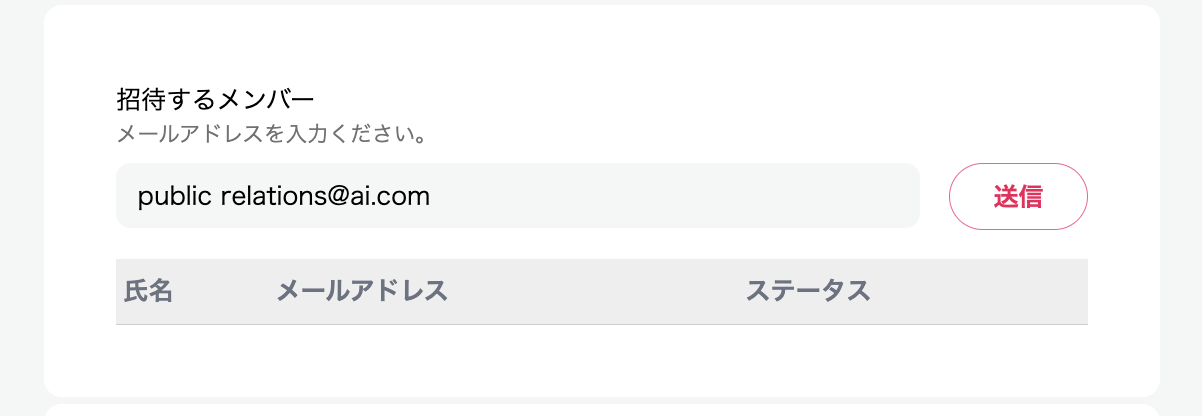
Task: Click header gap between 氏名 and メールアドレス
Action: (x=225, y=291)
